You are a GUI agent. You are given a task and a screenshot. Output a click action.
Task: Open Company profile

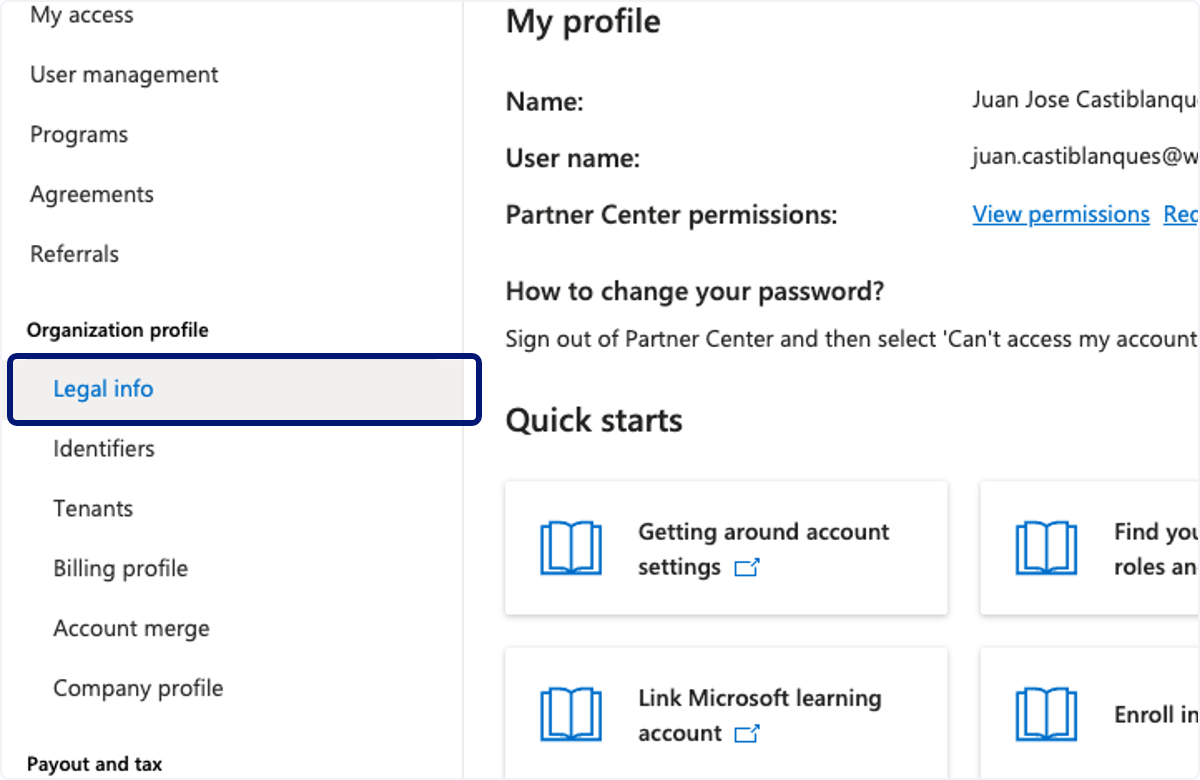(138, 689)
